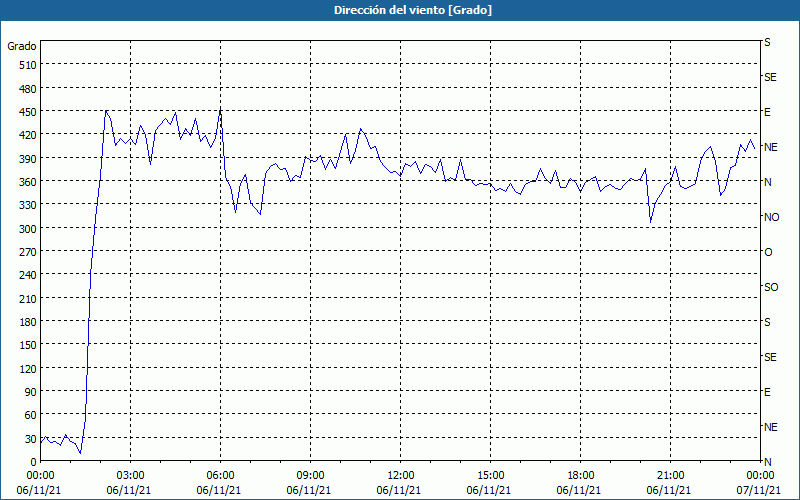Click the 07/11/21 date label
Viewport: 800px width, 500px height.
coord(760,490)
